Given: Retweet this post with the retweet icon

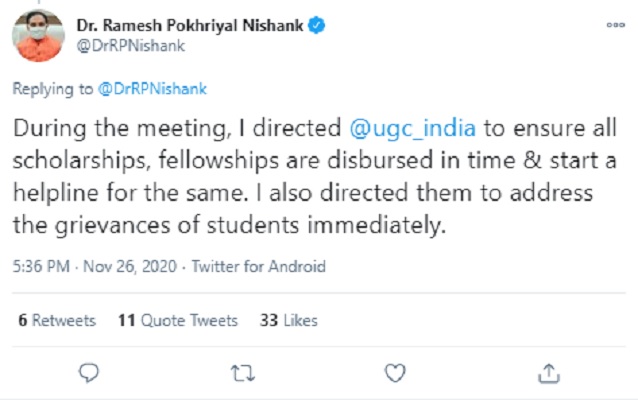Looking at the screenshot, I should click(241, 373).
